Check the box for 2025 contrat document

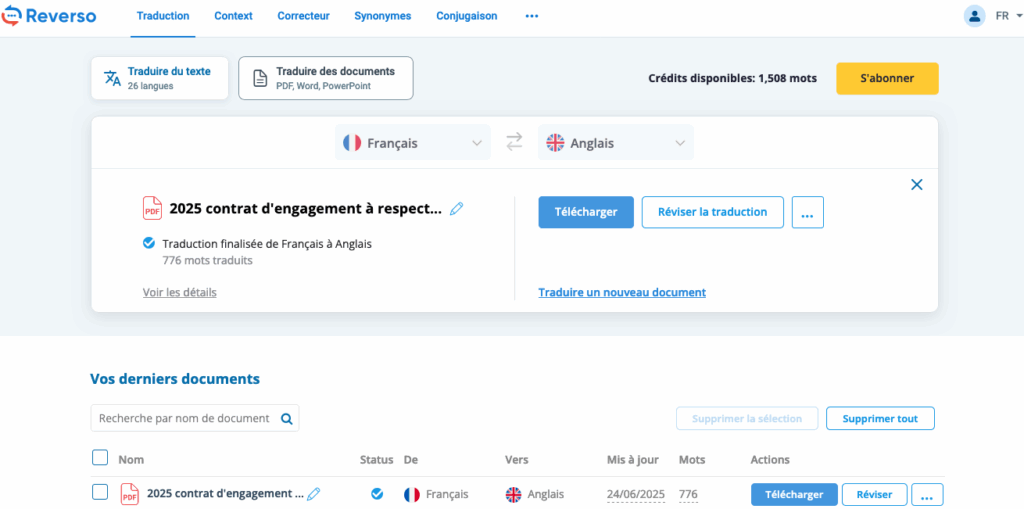tap(100, 492)
